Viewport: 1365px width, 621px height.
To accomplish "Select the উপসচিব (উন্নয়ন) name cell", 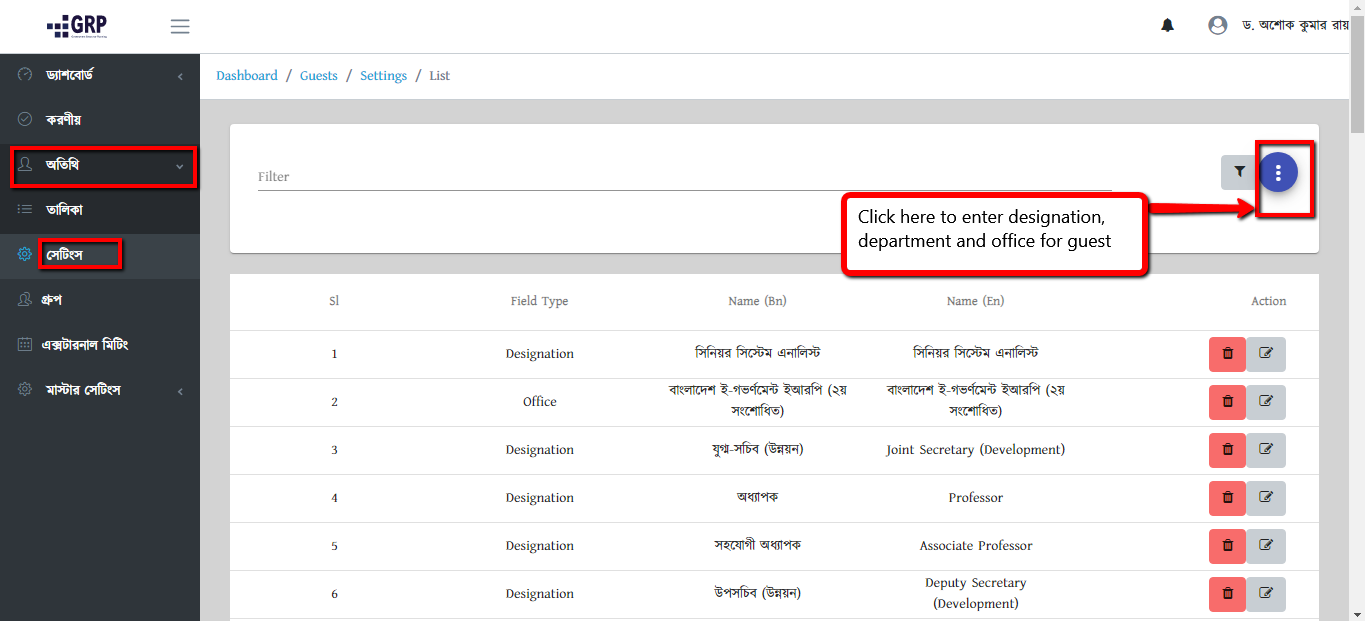I will [x=757, y=593].
